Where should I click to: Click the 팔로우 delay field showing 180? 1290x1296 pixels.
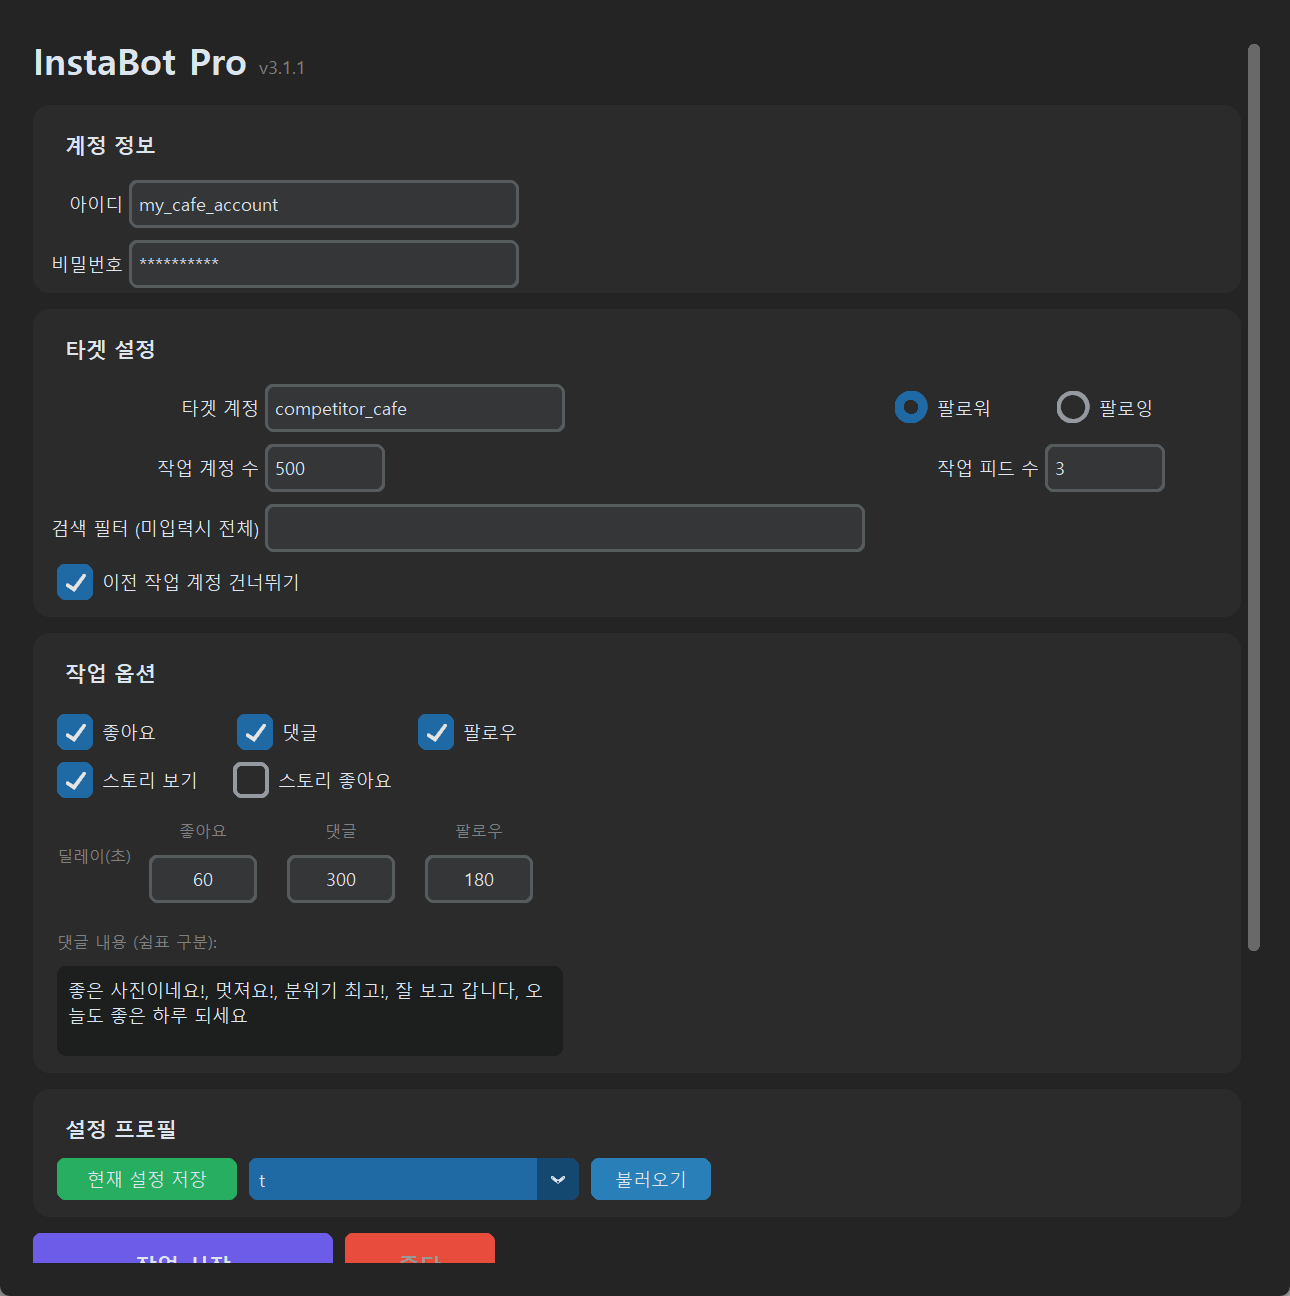pyautogui.click(x=479, y=879)
